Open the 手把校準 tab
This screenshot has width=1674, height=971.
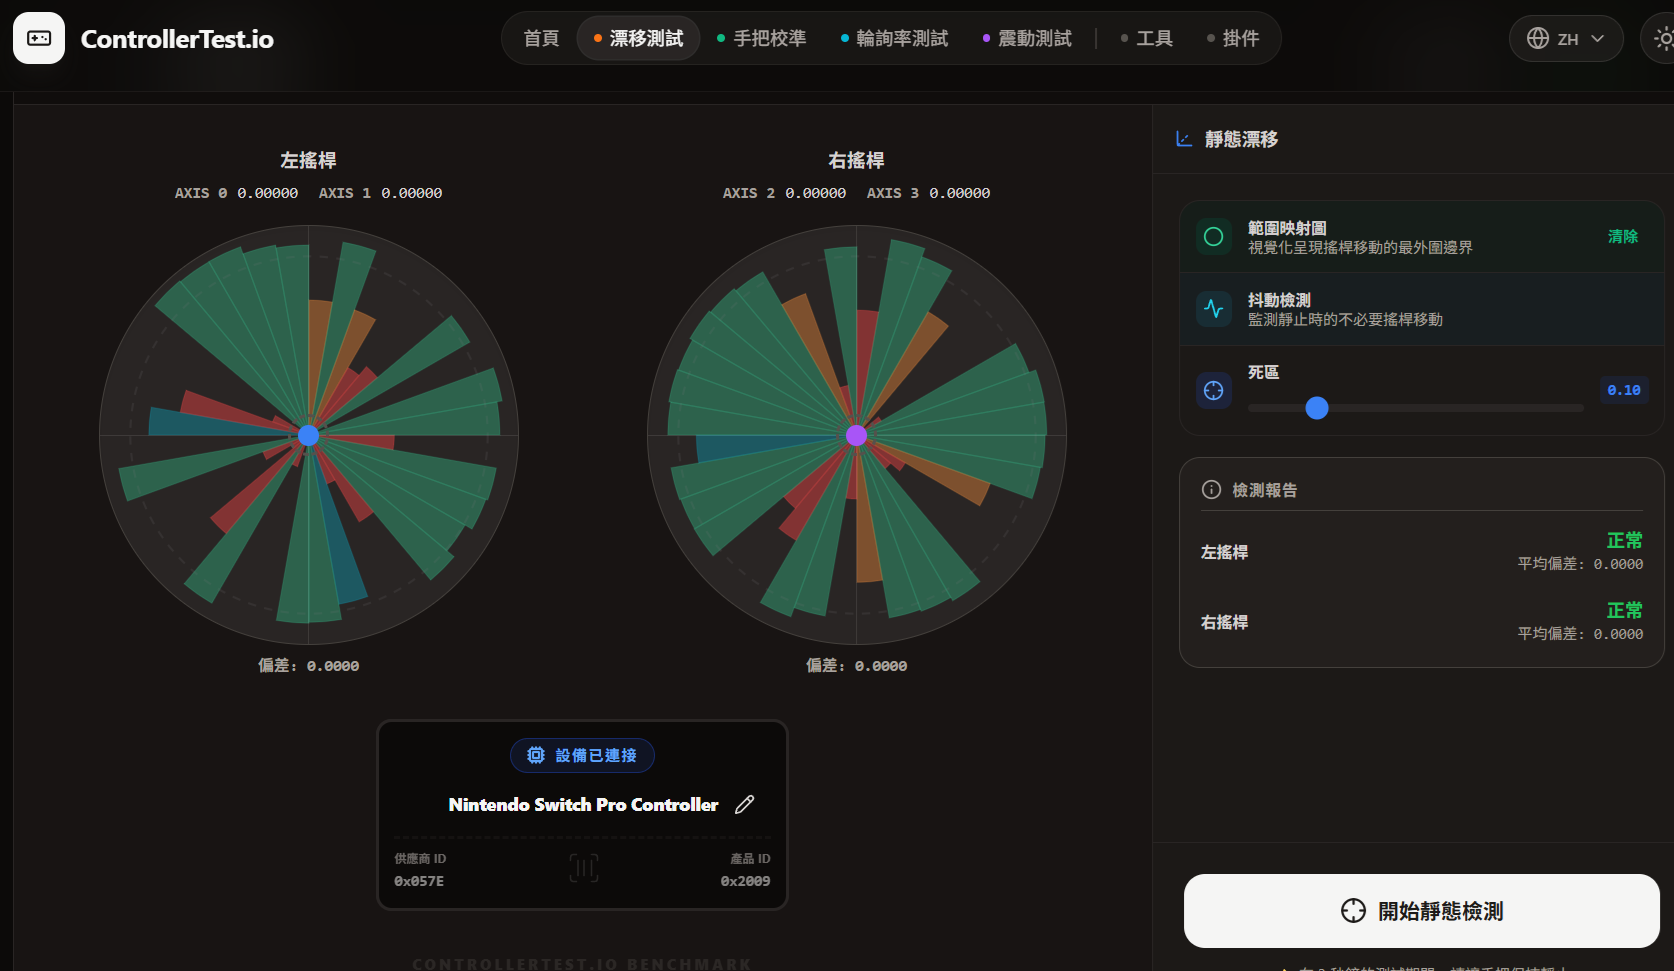762,38
